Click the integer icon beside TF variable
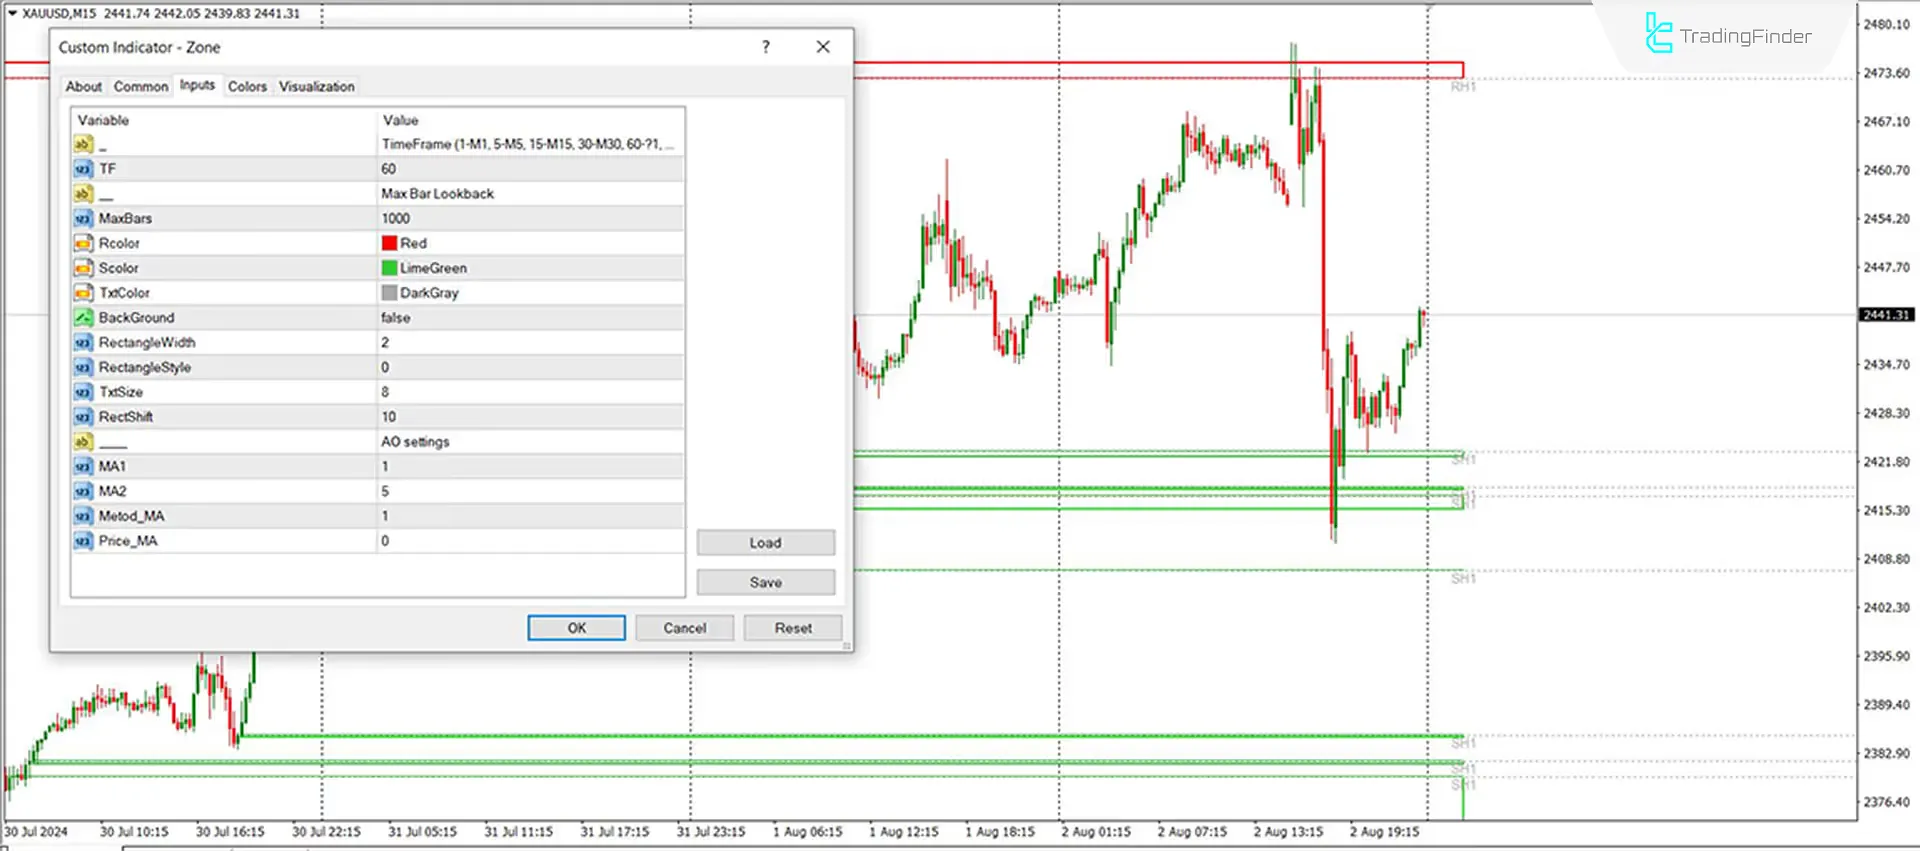 [83, 169]
